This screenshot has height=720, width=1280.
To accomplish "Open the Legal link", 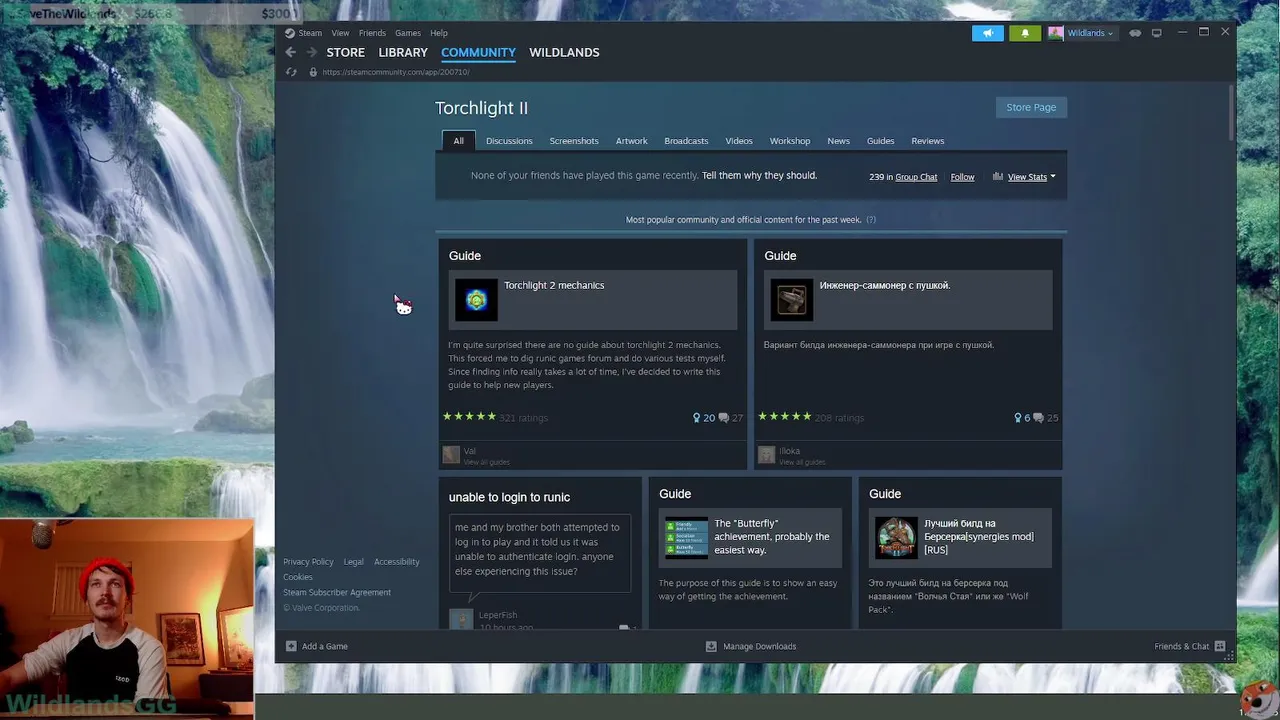I will [x=354, y=562].
